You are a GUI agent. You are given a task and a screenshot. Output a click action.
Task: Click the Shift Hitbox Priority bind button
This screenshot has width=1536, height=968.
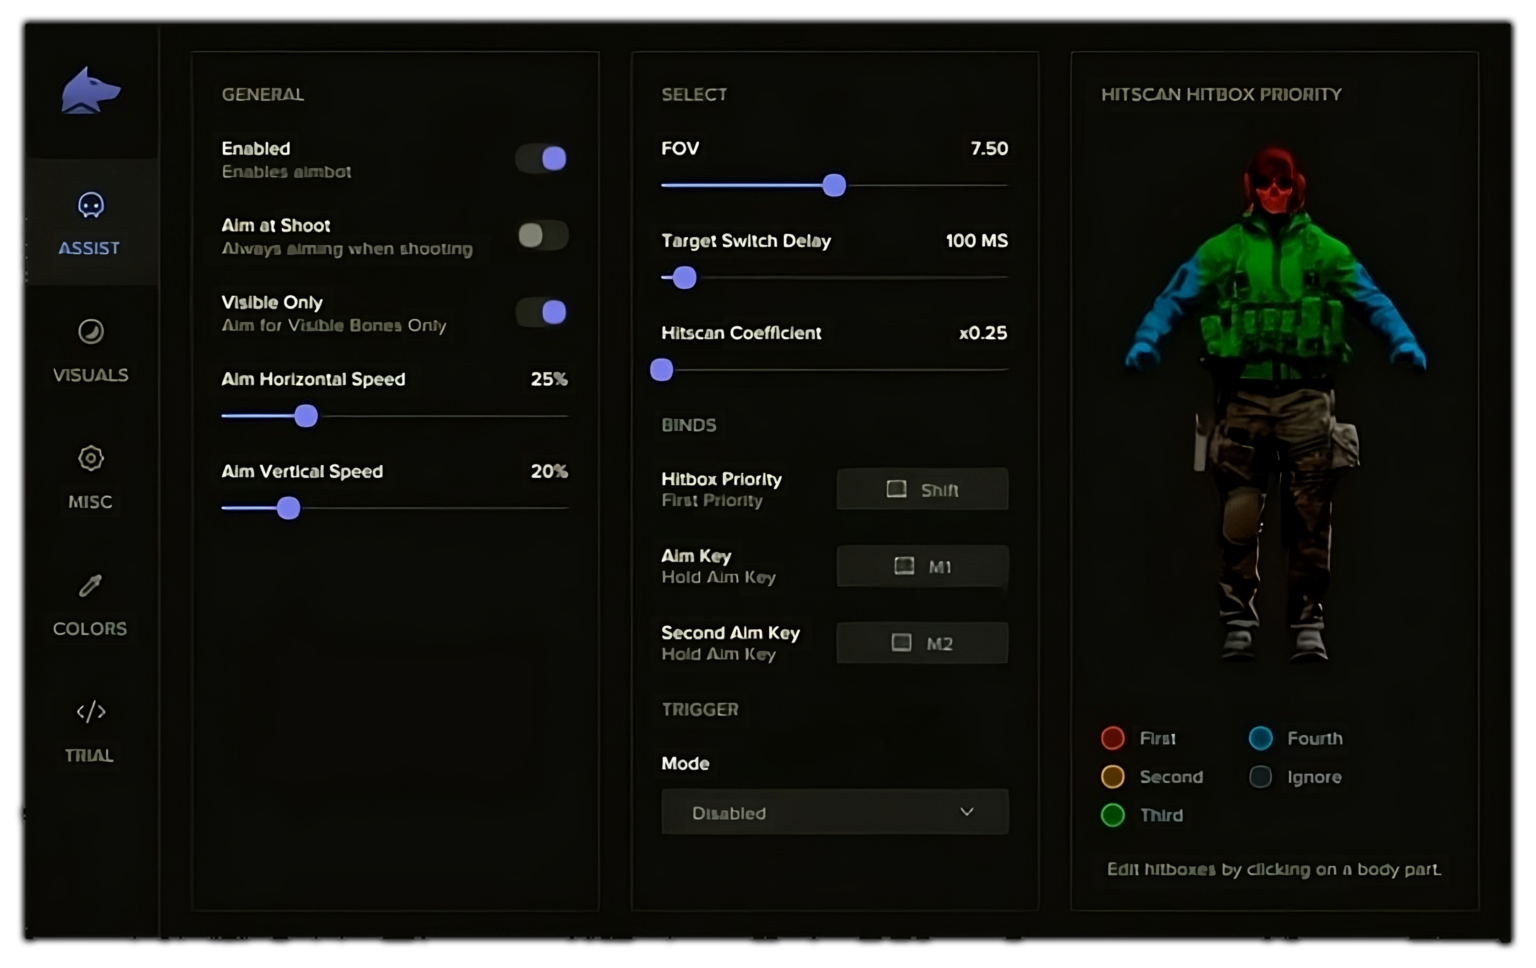921,489
